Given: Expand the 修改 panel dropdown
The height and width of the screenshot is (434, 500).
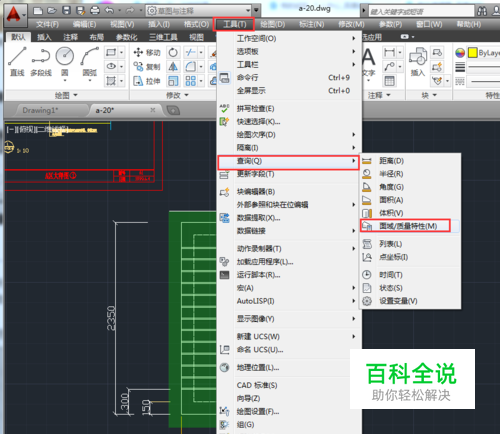Looking at the screenshot, I should pyautogui.click(x=177, y=95).
